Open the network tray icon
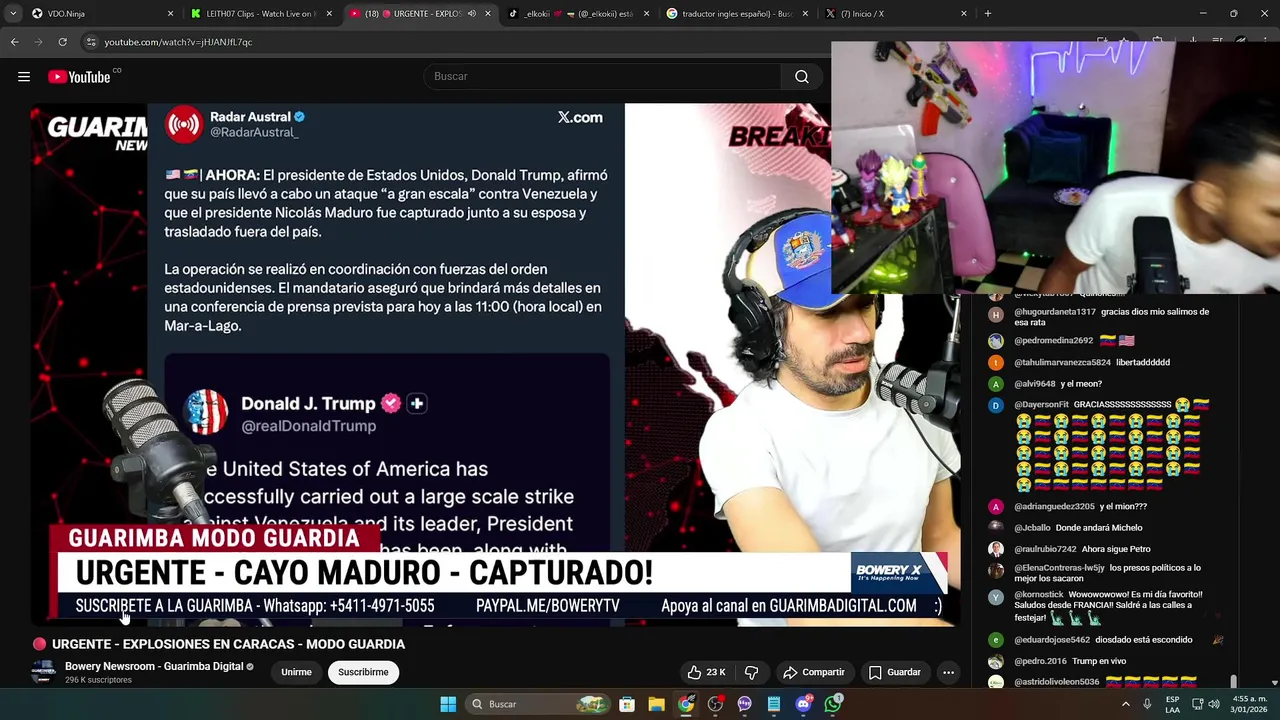 click(x=1198, y=704)
